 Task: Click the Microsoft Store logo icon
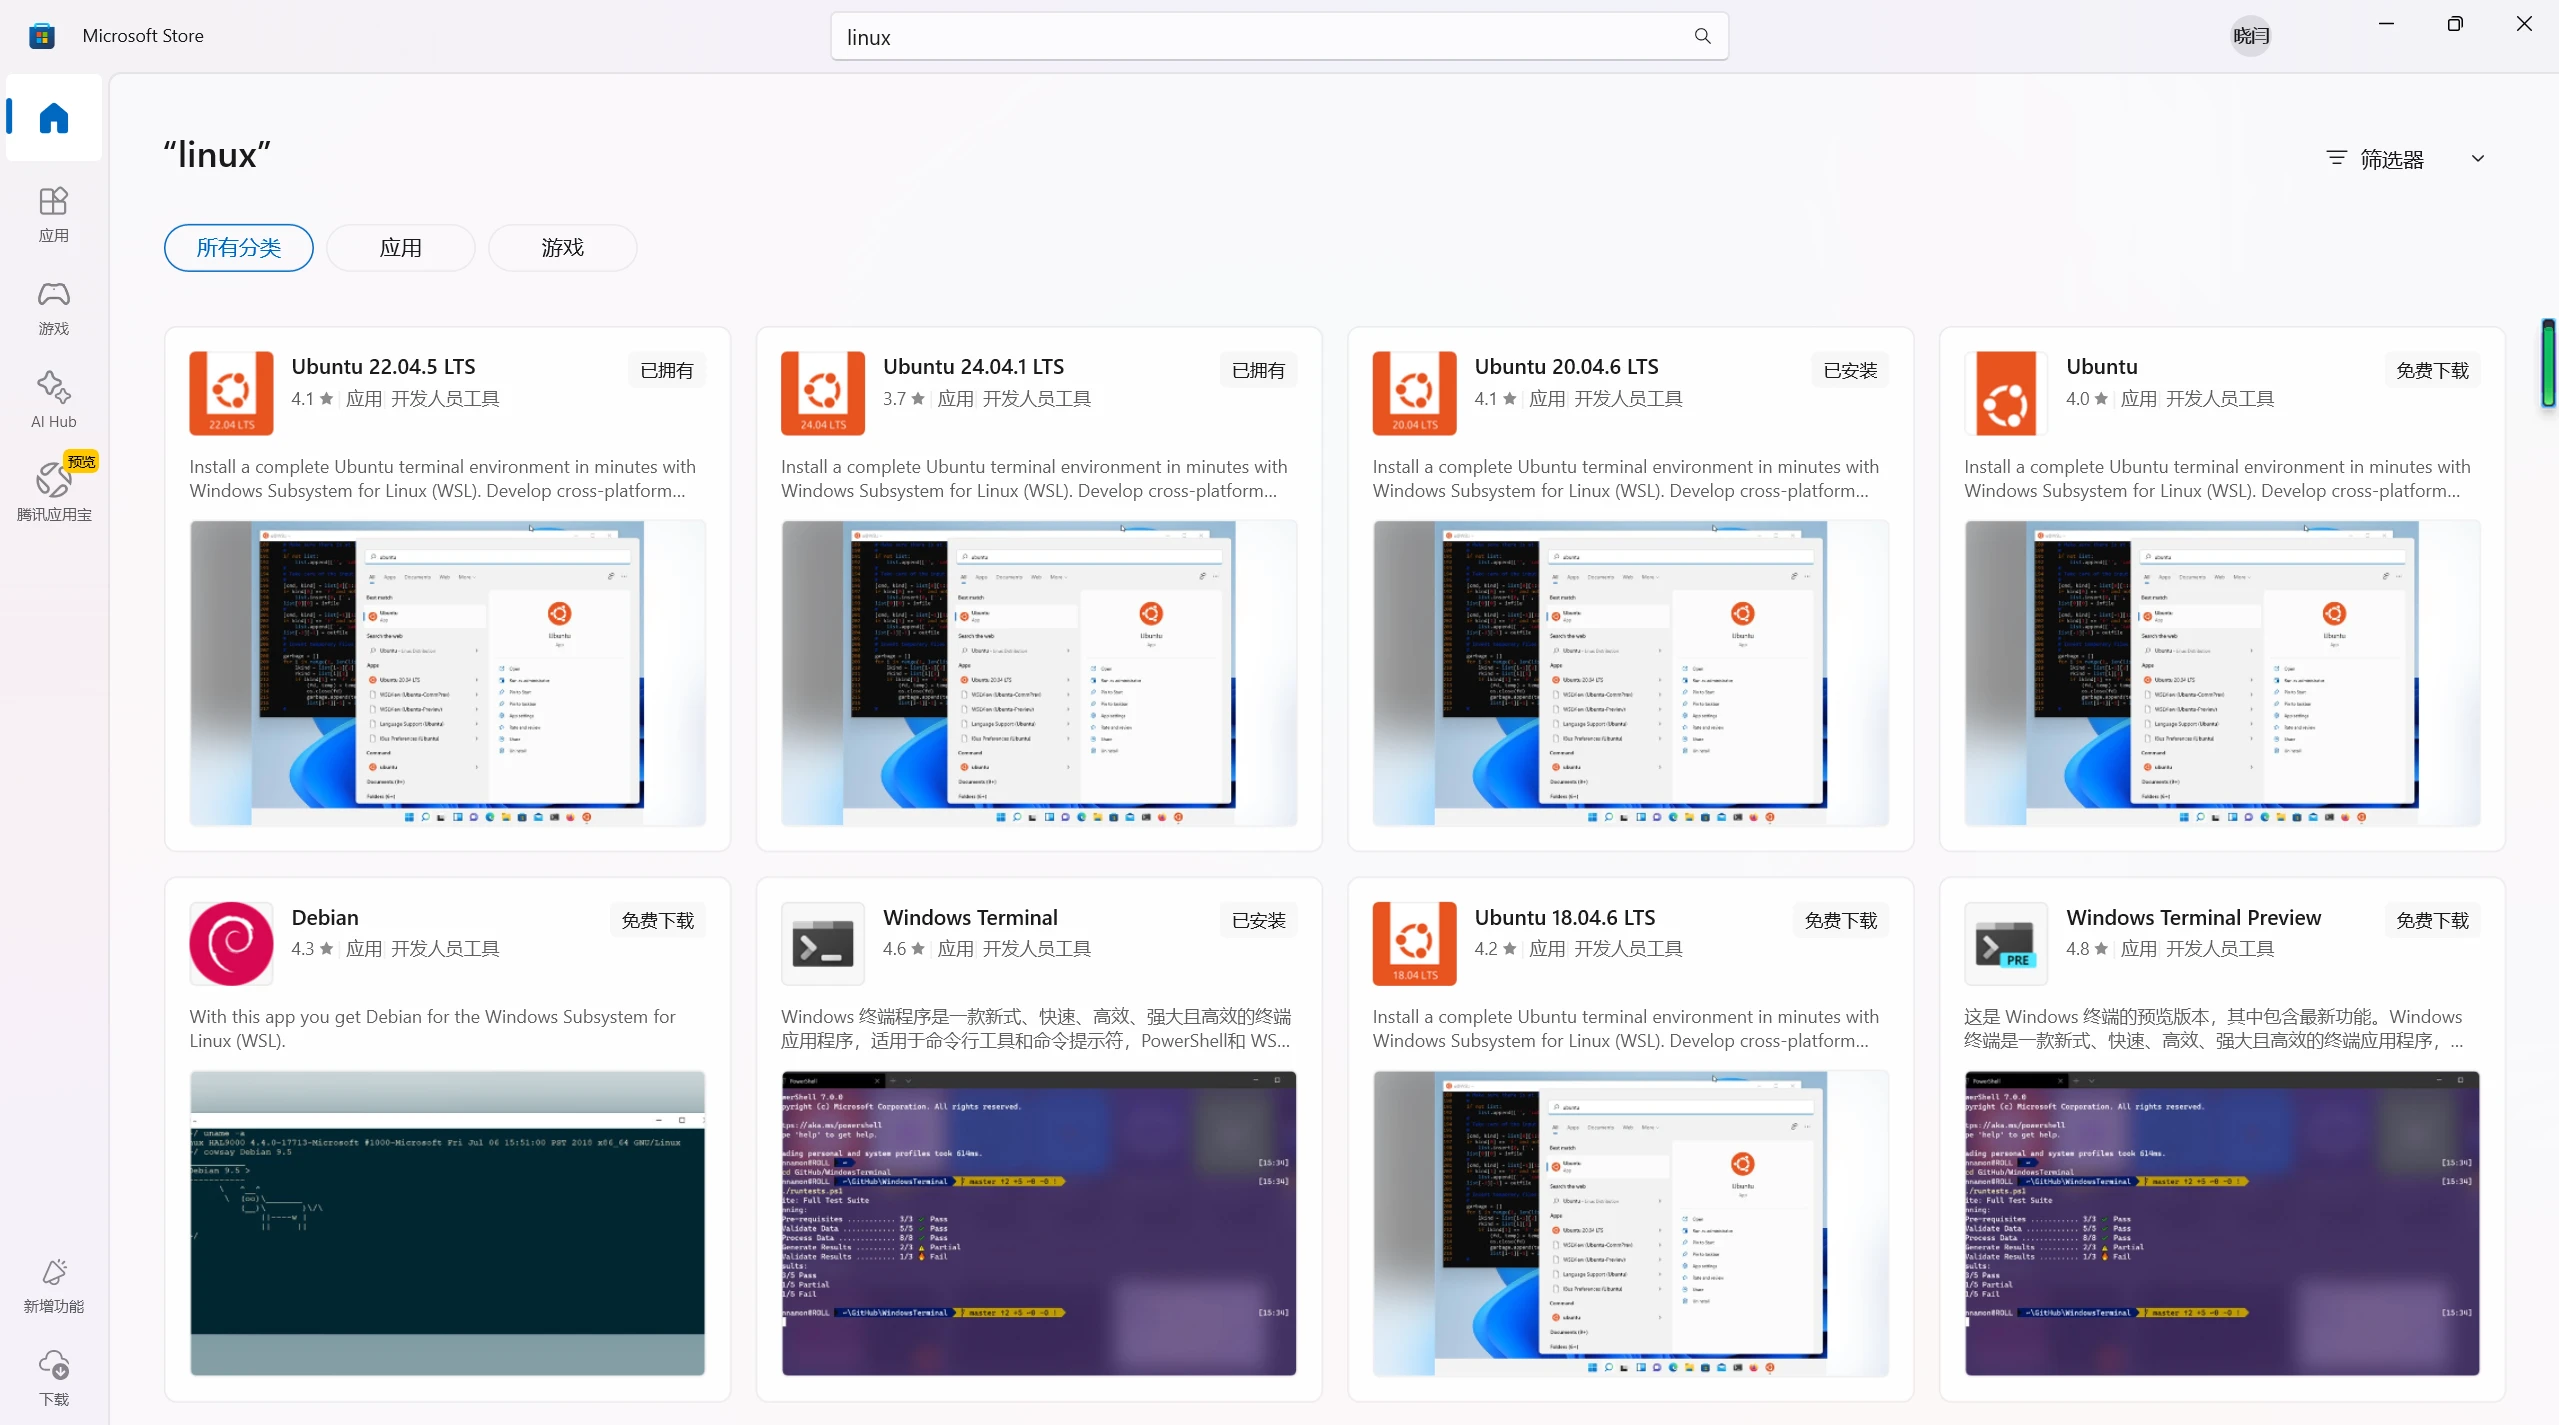pyautogui.click(x=42, y=36)
